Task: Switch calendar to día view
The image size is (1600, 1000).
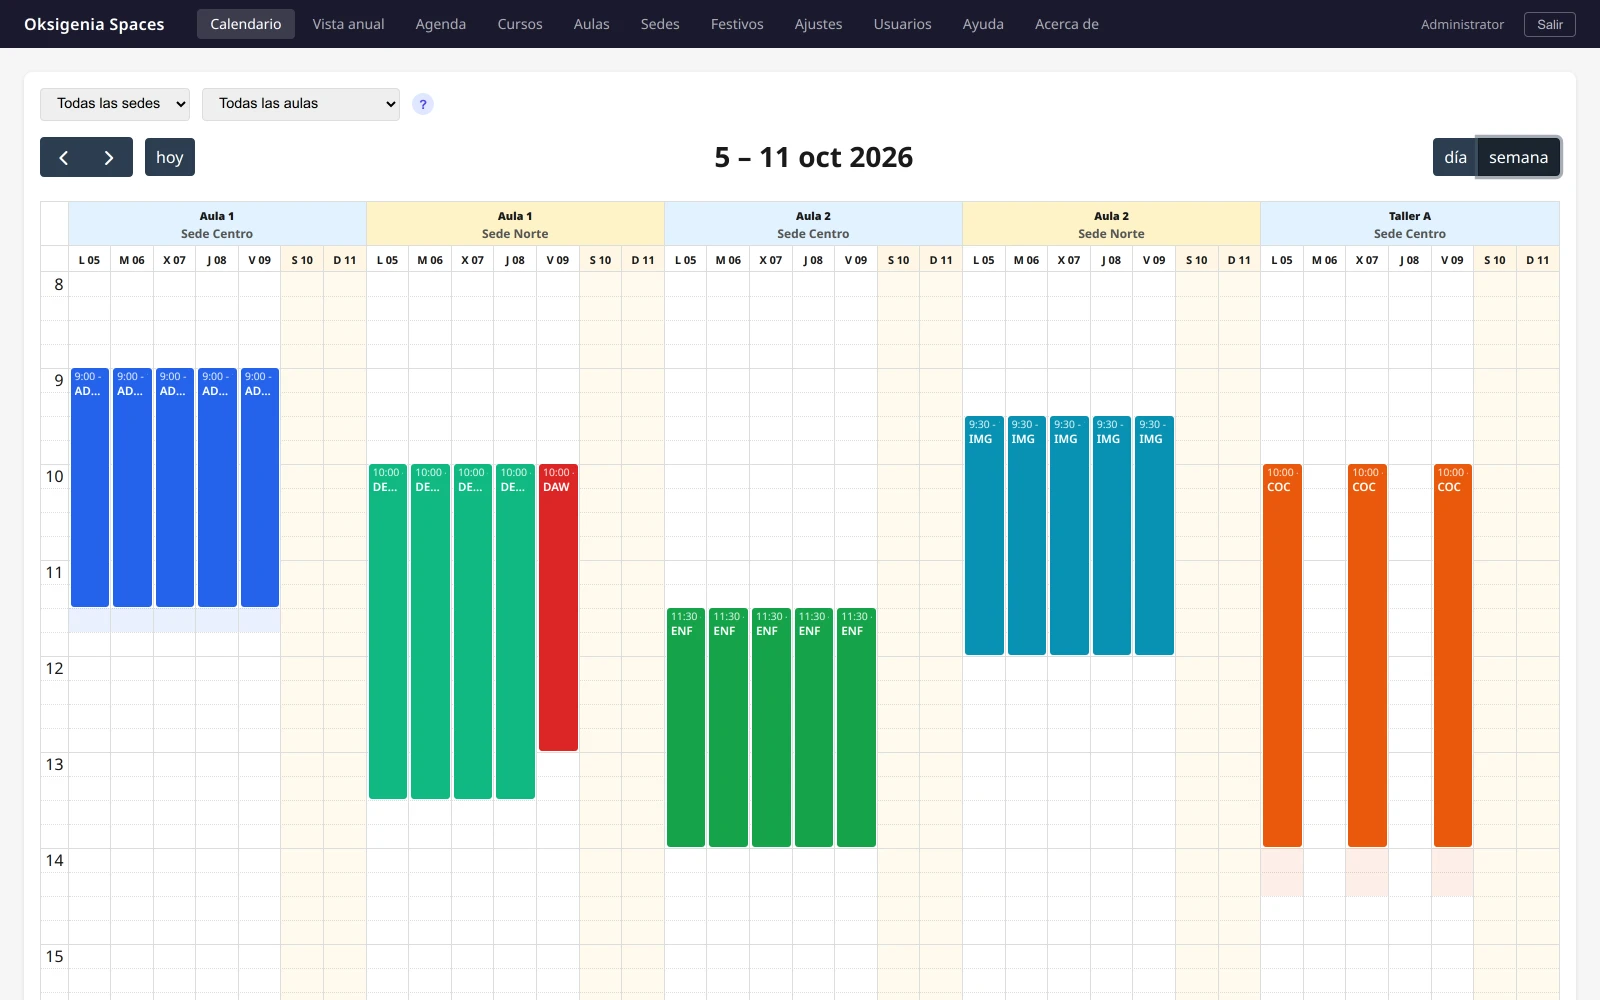Action: click(1455, 157)
